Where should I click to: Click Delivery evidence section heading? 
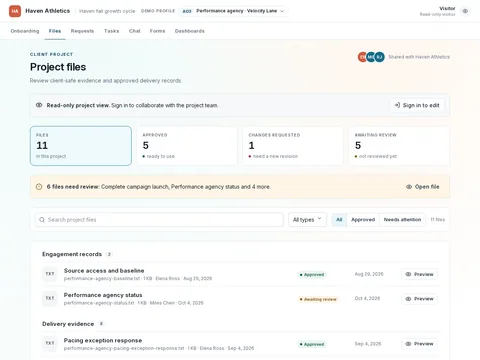click(68, 324)
